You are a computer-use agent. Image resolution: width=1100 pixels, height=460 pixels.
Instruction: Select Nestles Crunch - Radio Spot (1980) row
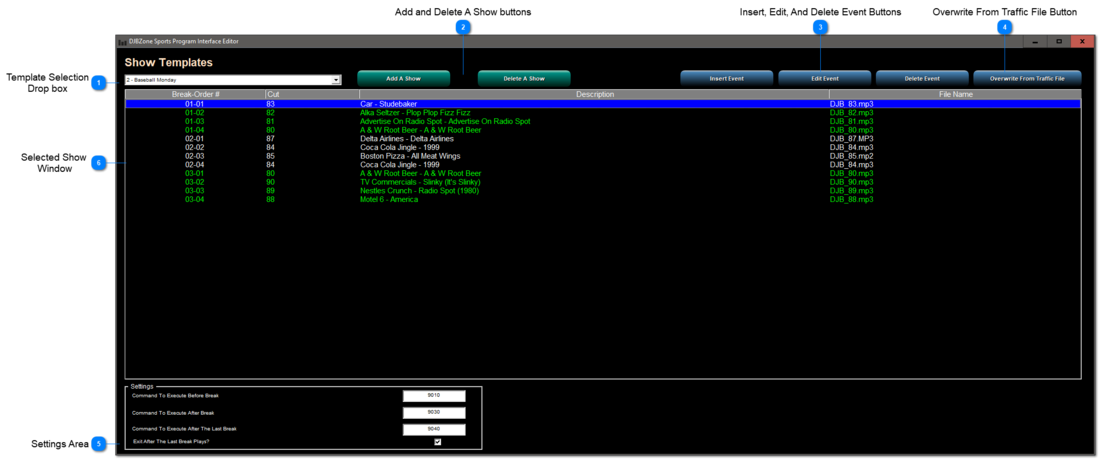click(x=603, y=191)
